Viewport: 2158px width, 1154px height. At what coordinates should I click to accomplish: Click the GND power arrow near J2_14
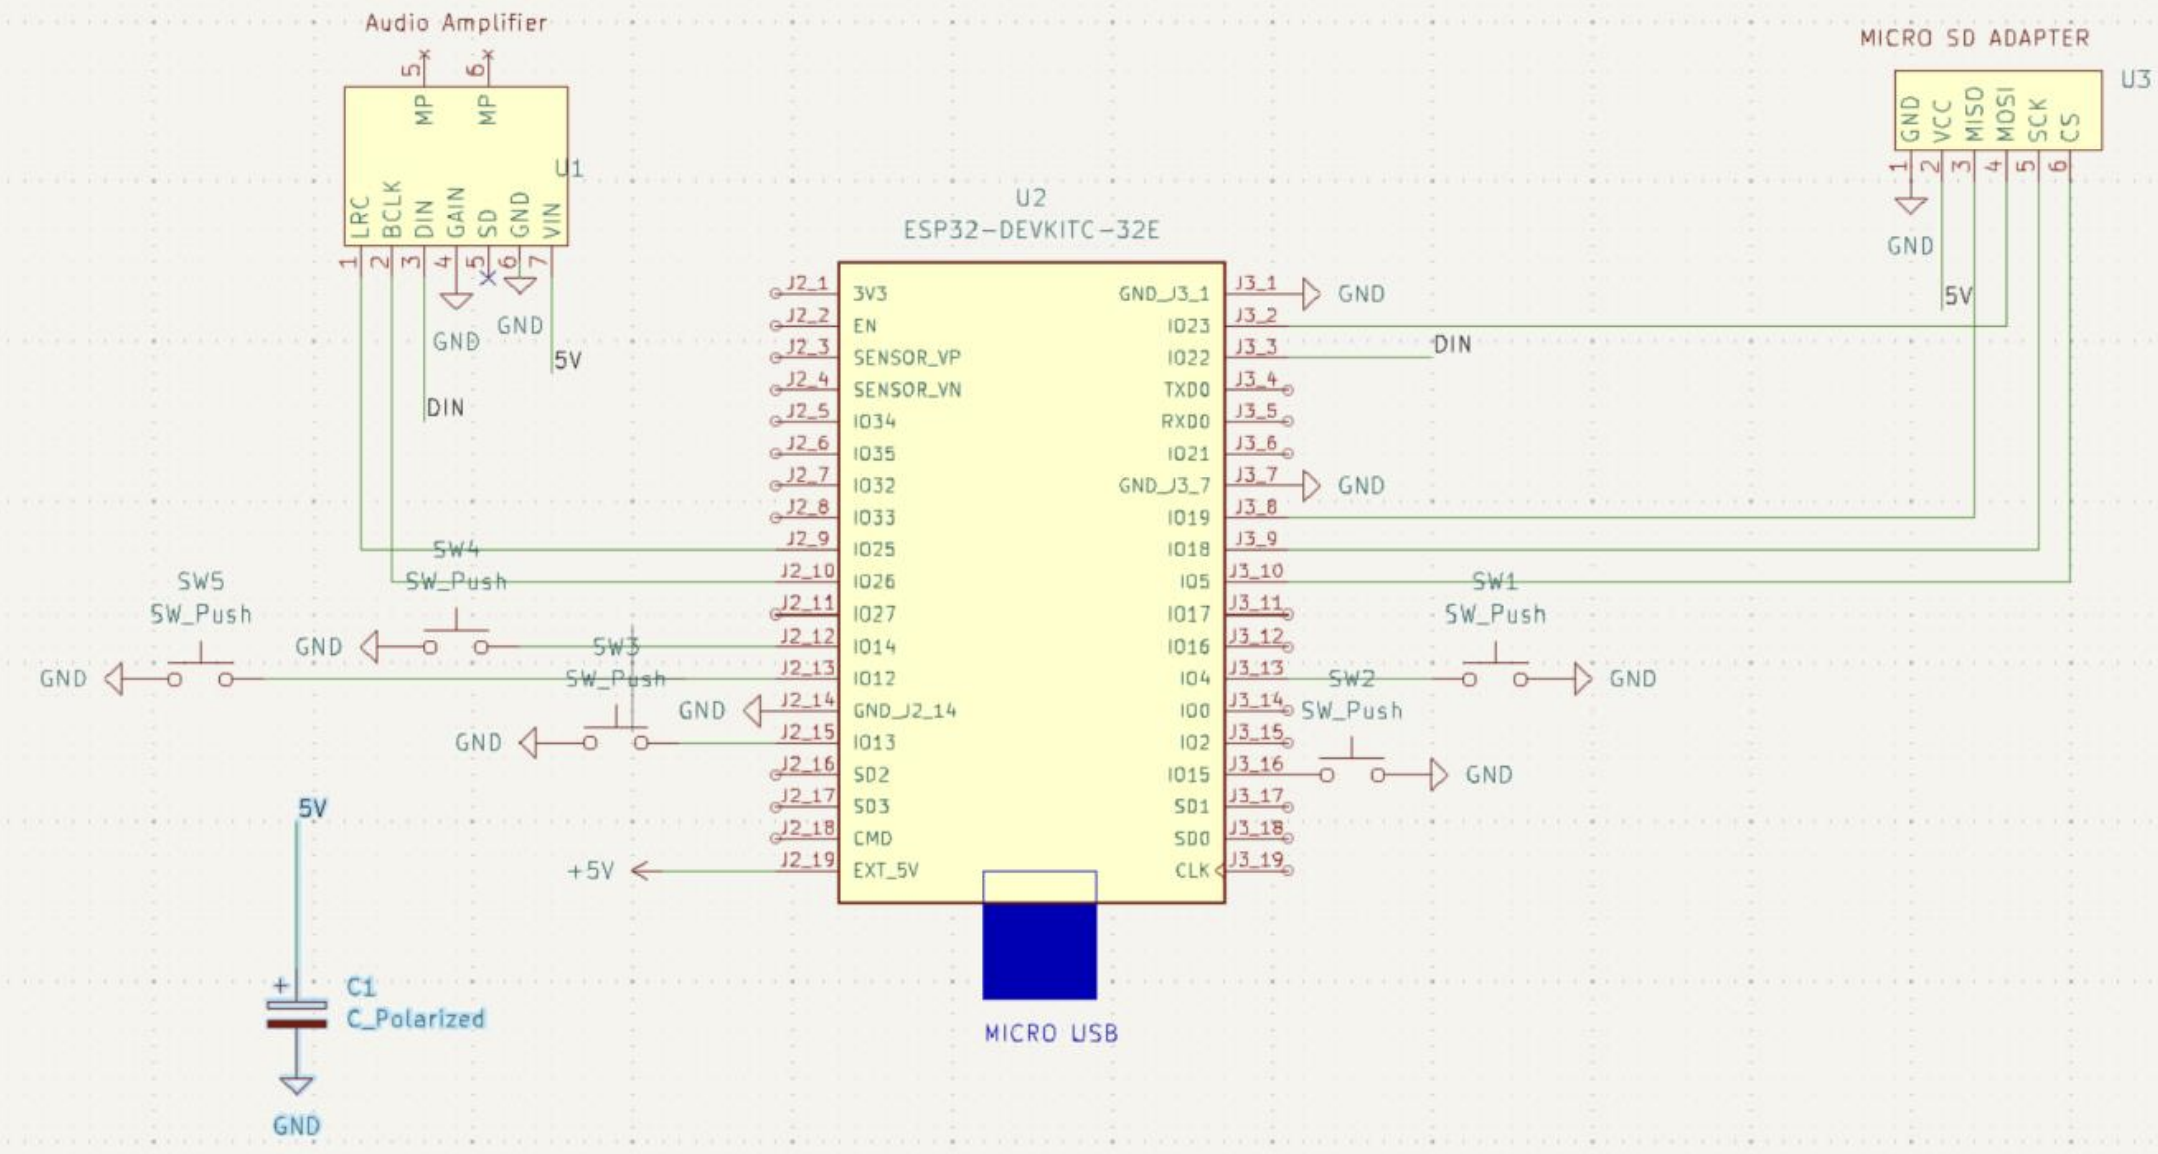pos(751,711)
